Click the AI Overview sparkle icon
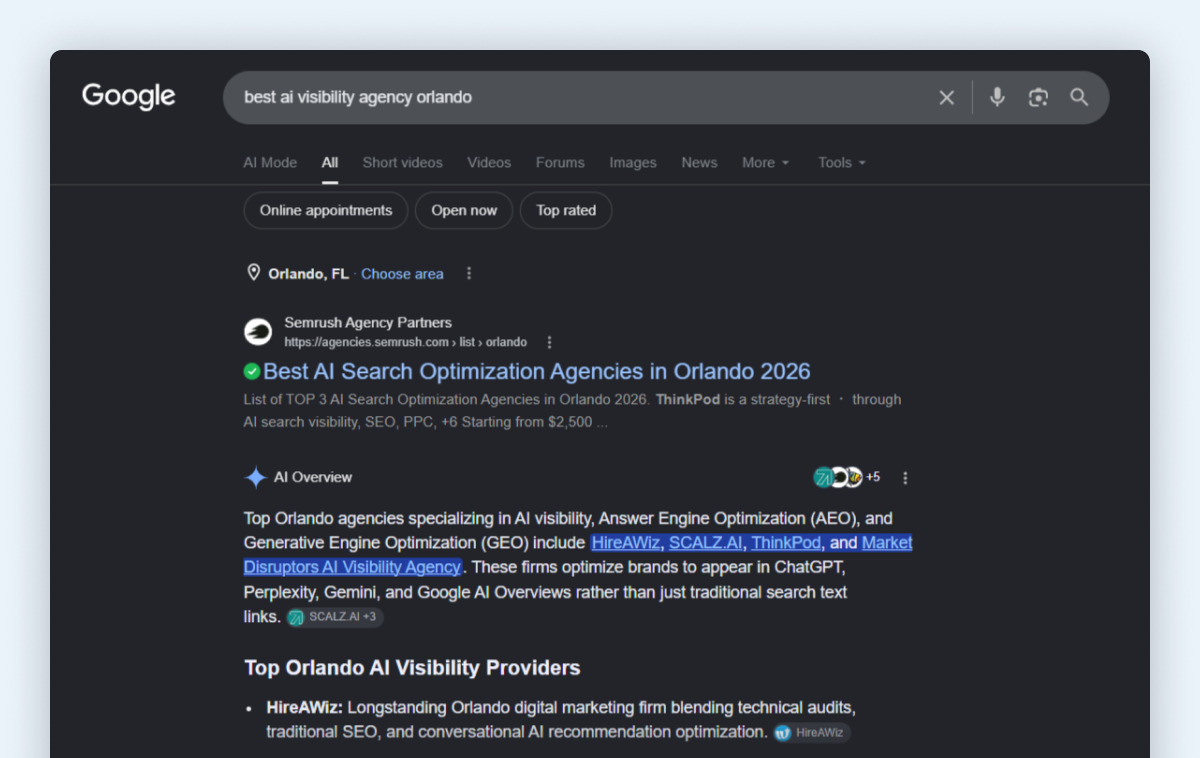 (255, 477)
